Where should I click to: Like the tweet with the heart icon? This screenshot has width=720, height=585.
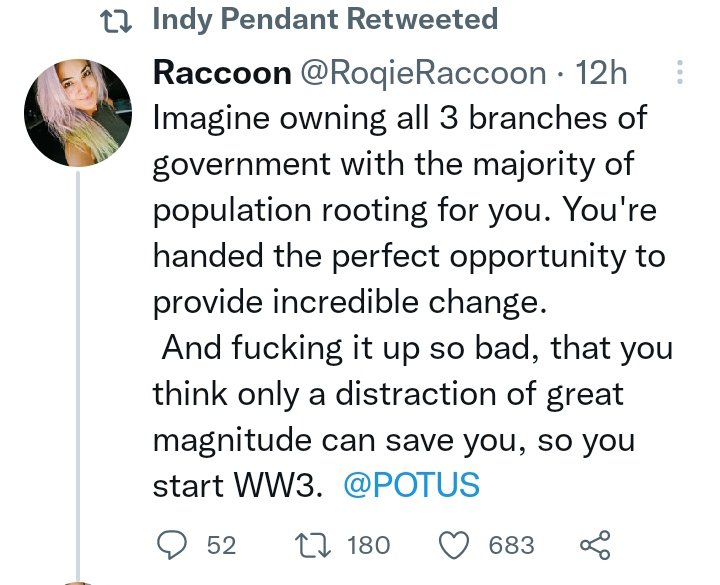point(456,545)
